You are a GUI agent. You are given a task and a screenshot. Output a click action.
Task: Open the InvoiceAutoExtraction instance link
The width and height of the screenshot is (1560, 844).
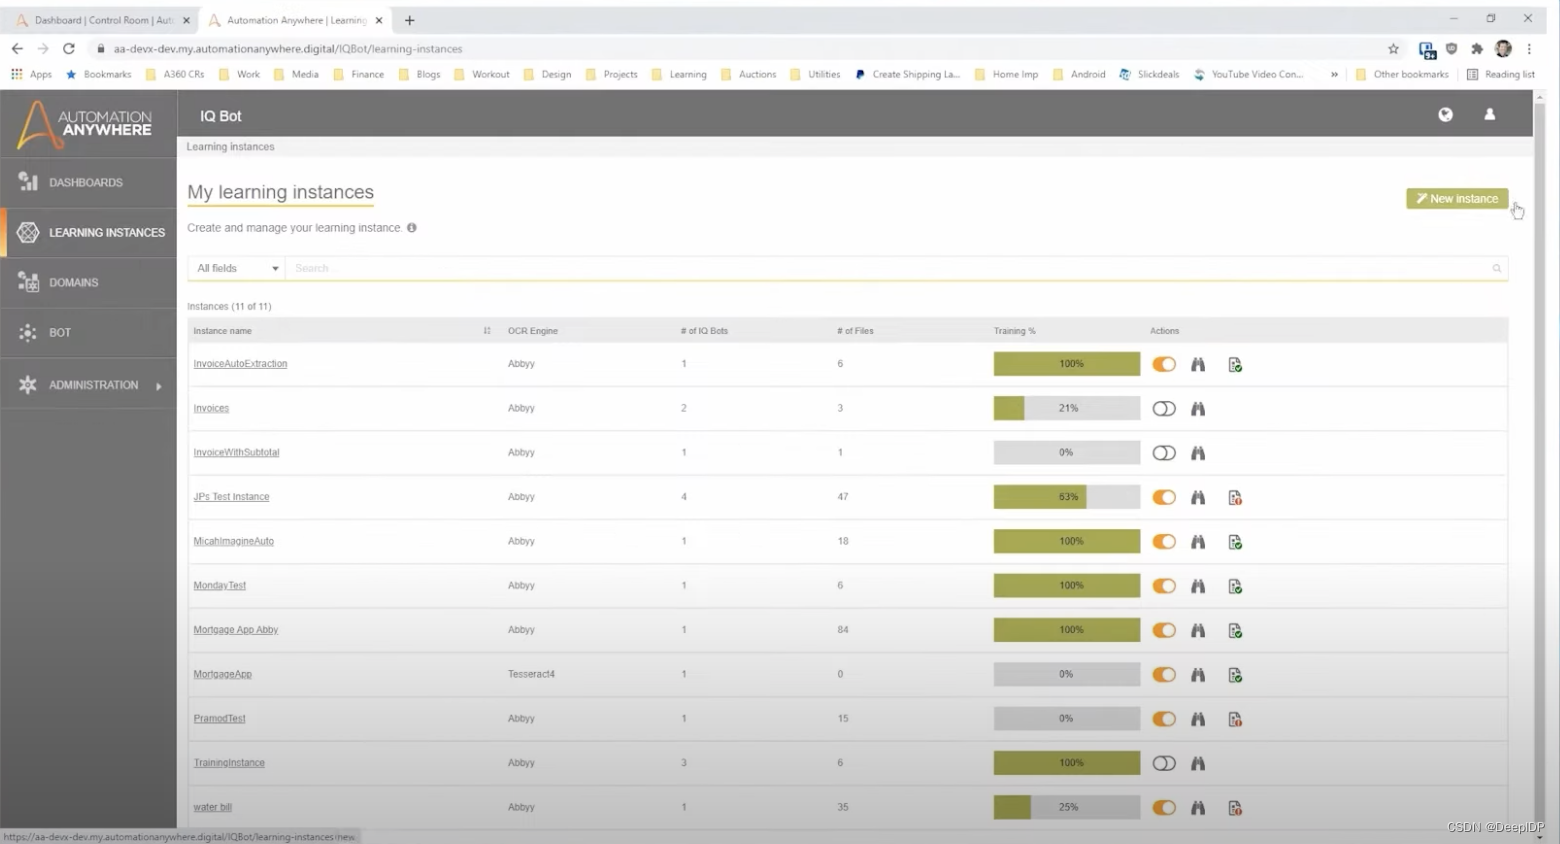tap(240, 364)
